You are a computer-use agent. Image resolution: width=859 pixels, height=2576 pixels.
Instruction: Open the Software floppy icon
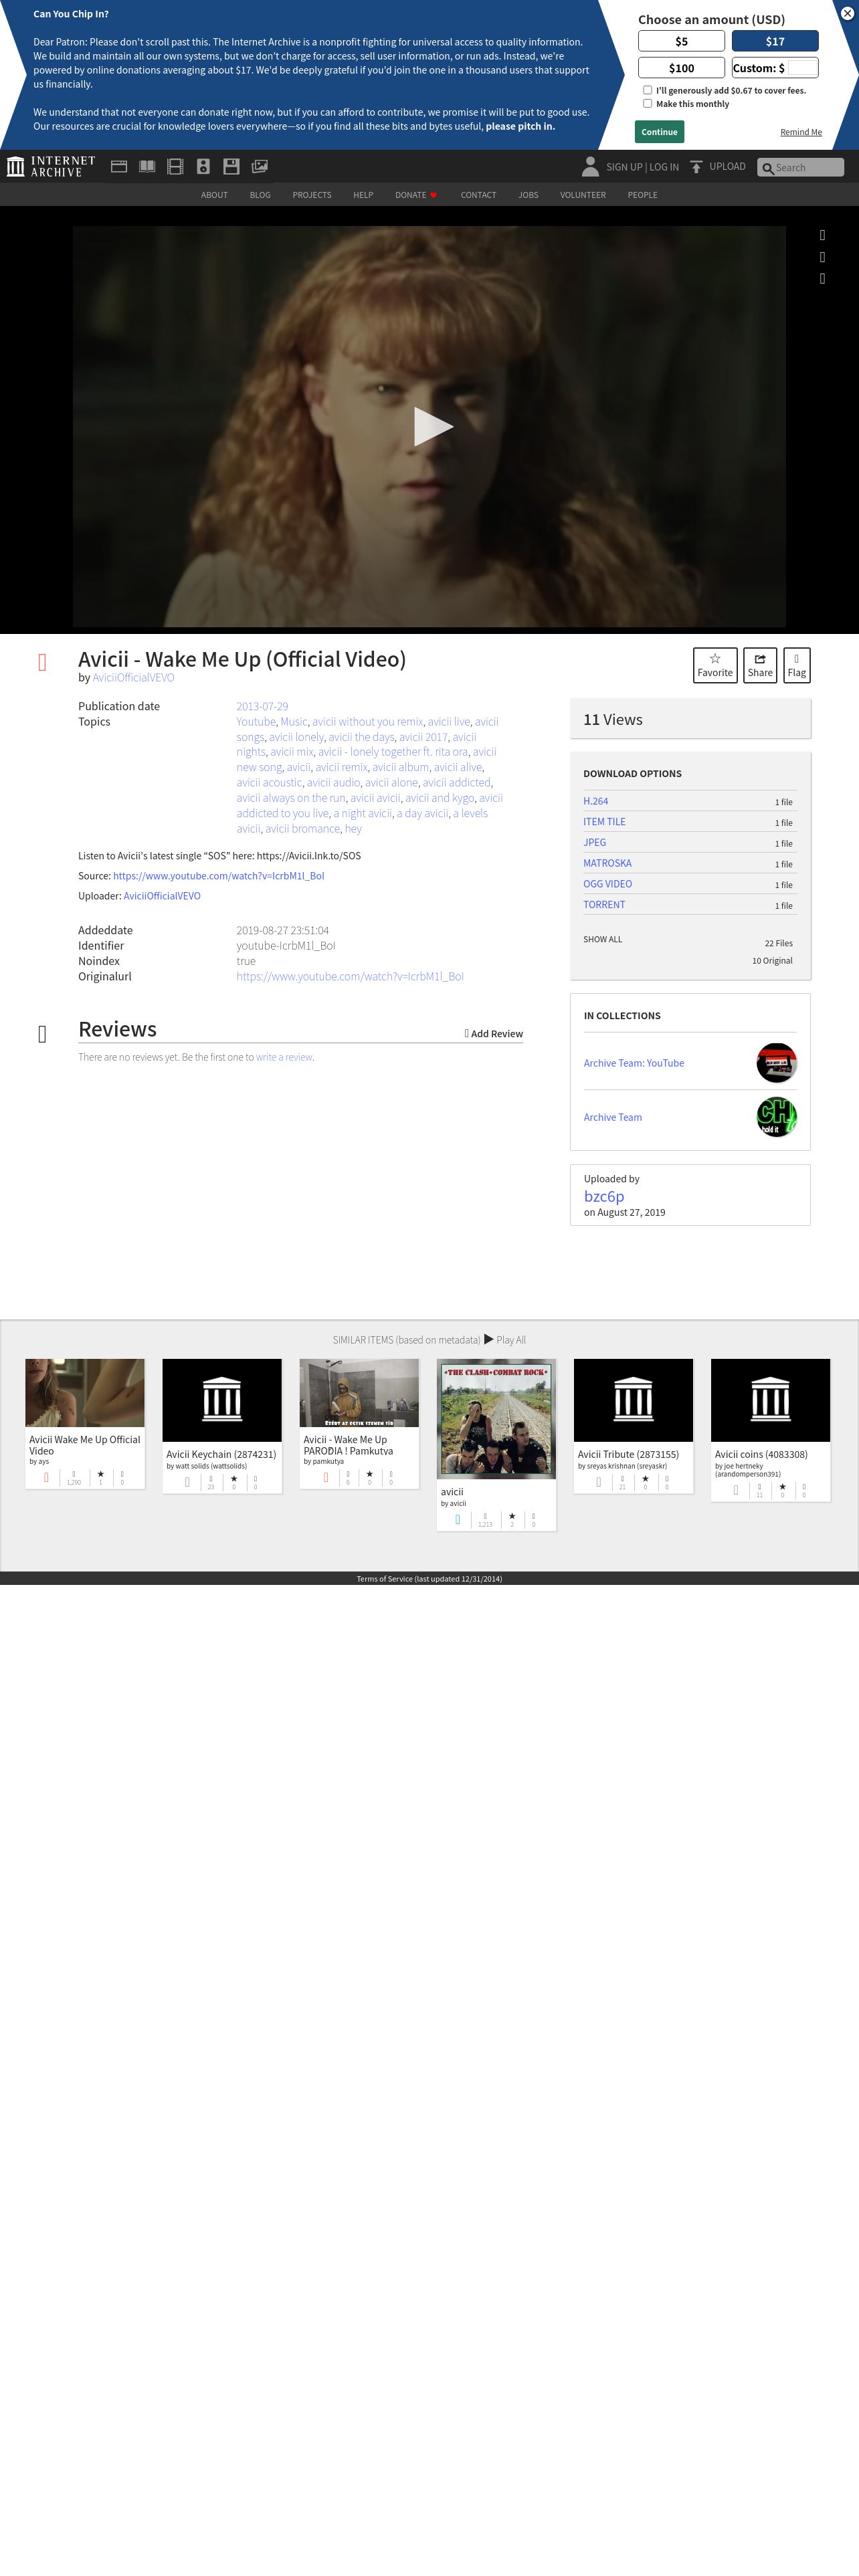[x=231, y=166]
